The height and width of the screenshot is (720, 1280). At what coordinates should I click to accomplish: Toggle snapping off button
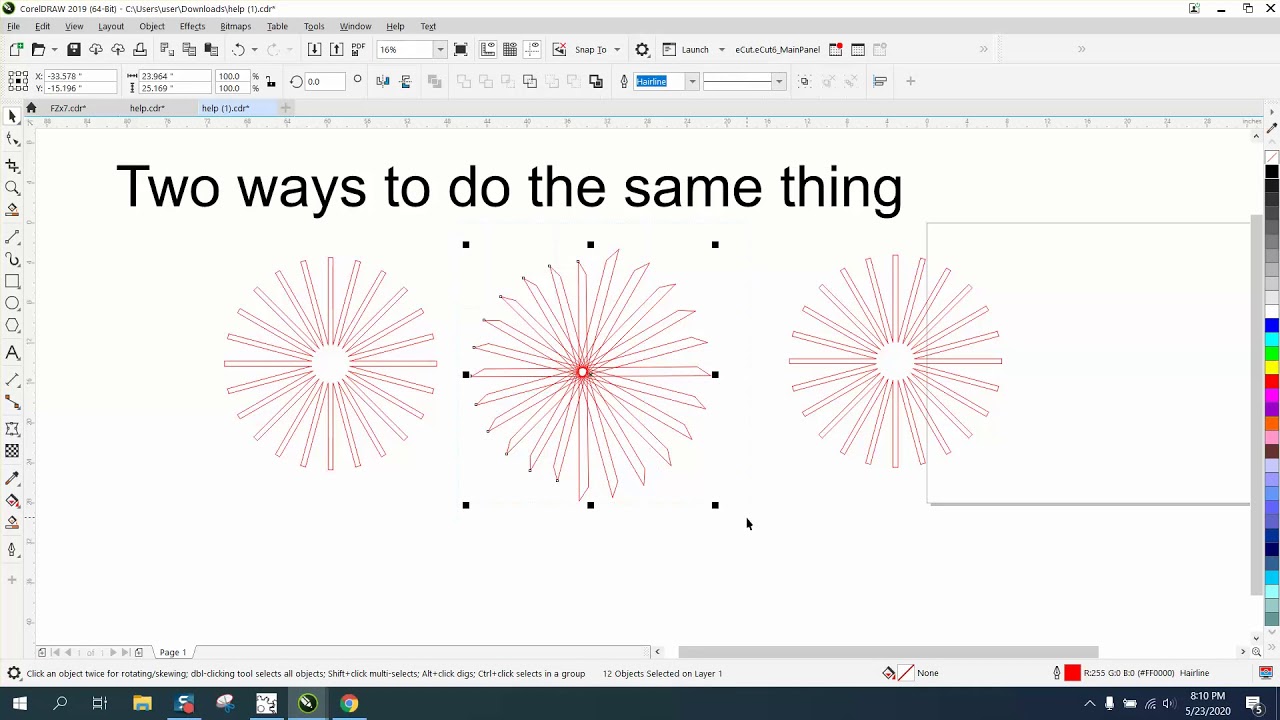(559, 49)
